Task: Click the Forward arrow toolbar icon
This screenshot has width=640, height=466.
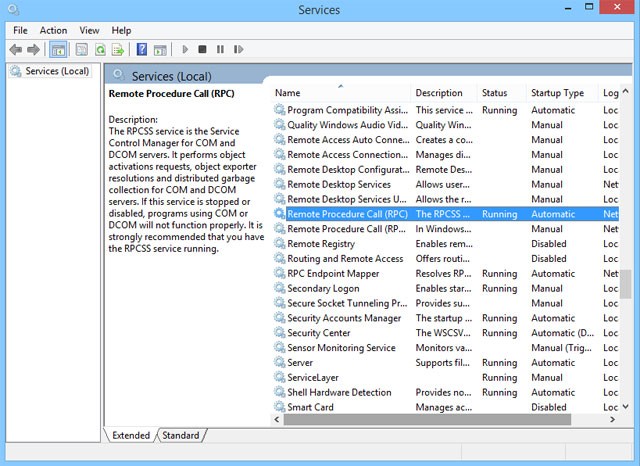Action: tap(33, 50)
